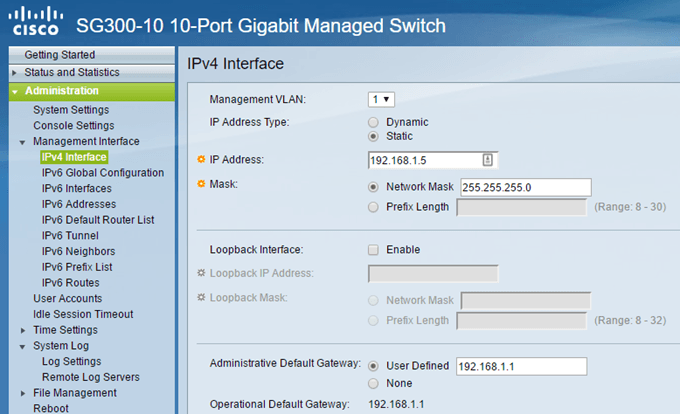Viewport: 680px width, 414px height.
Task: Click the Network Mask input field
Action: 526,187
